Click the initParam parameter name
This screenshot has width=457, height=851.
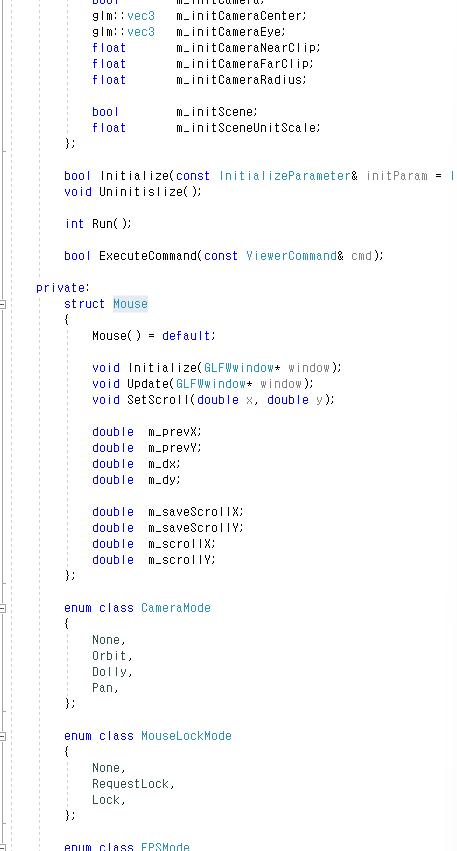pyautogui.click(x=397, y=176)
